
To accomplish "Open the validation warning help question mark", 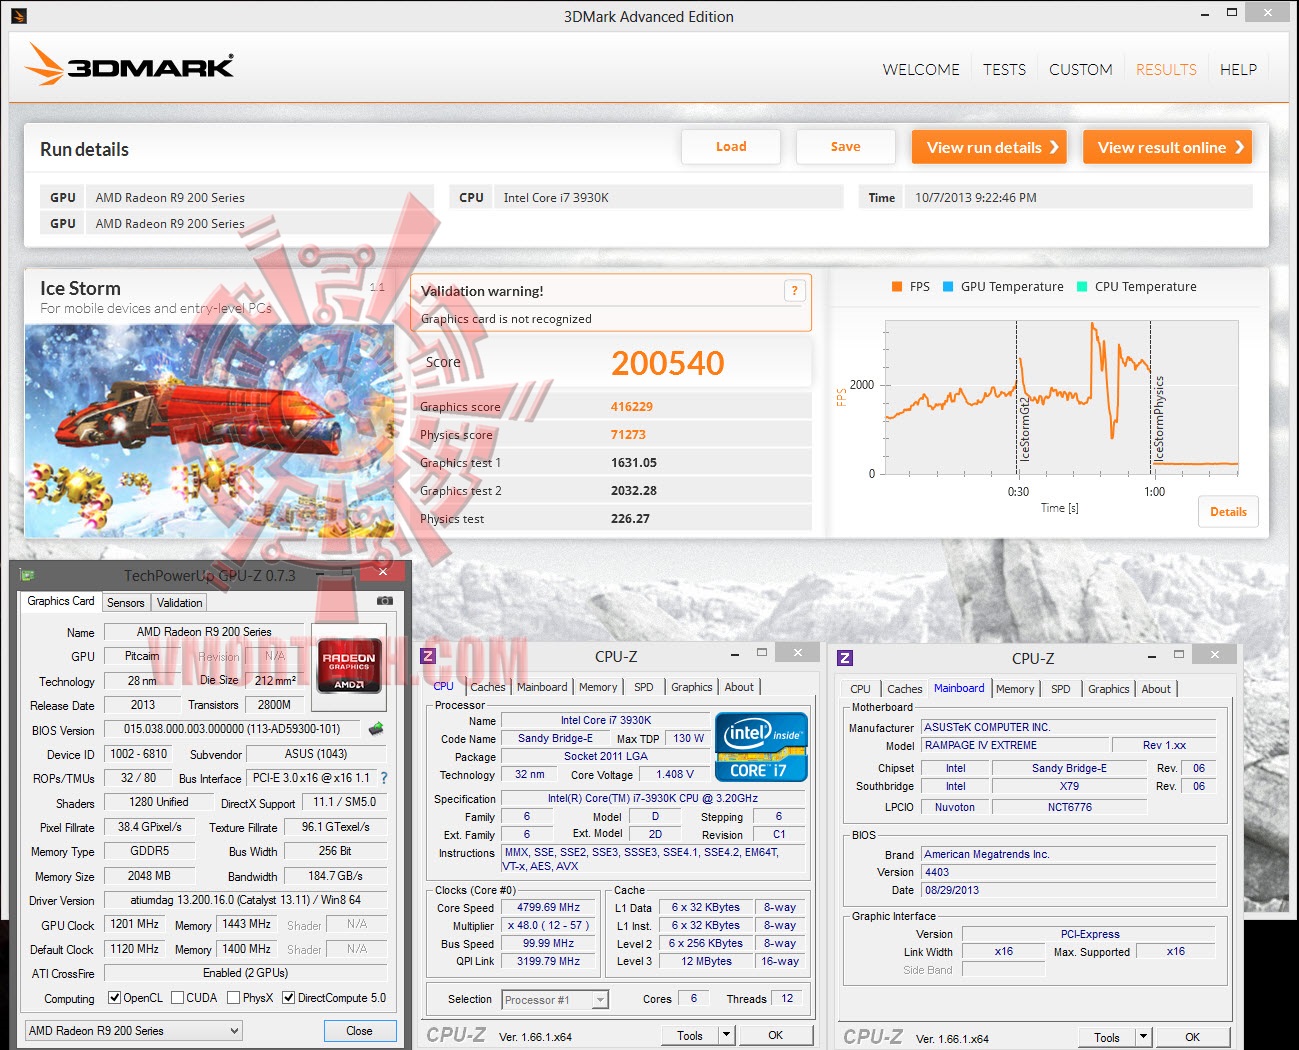I will [x=795, y=291].
